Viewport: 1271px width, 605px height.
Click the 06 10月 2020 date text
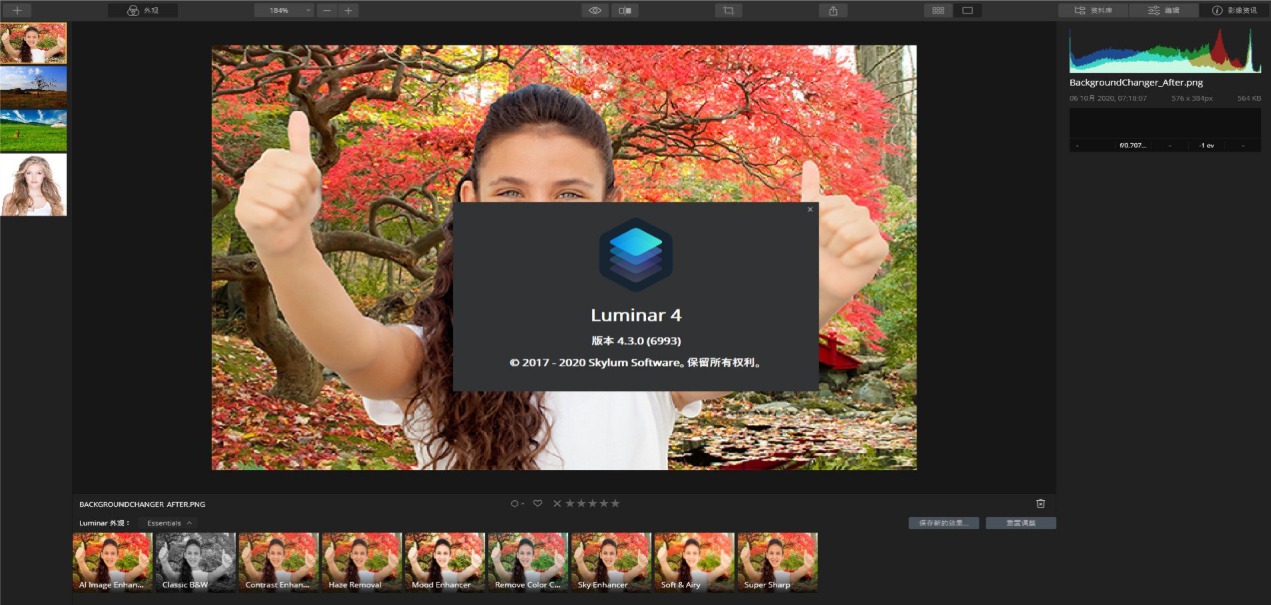[1107, 99]
